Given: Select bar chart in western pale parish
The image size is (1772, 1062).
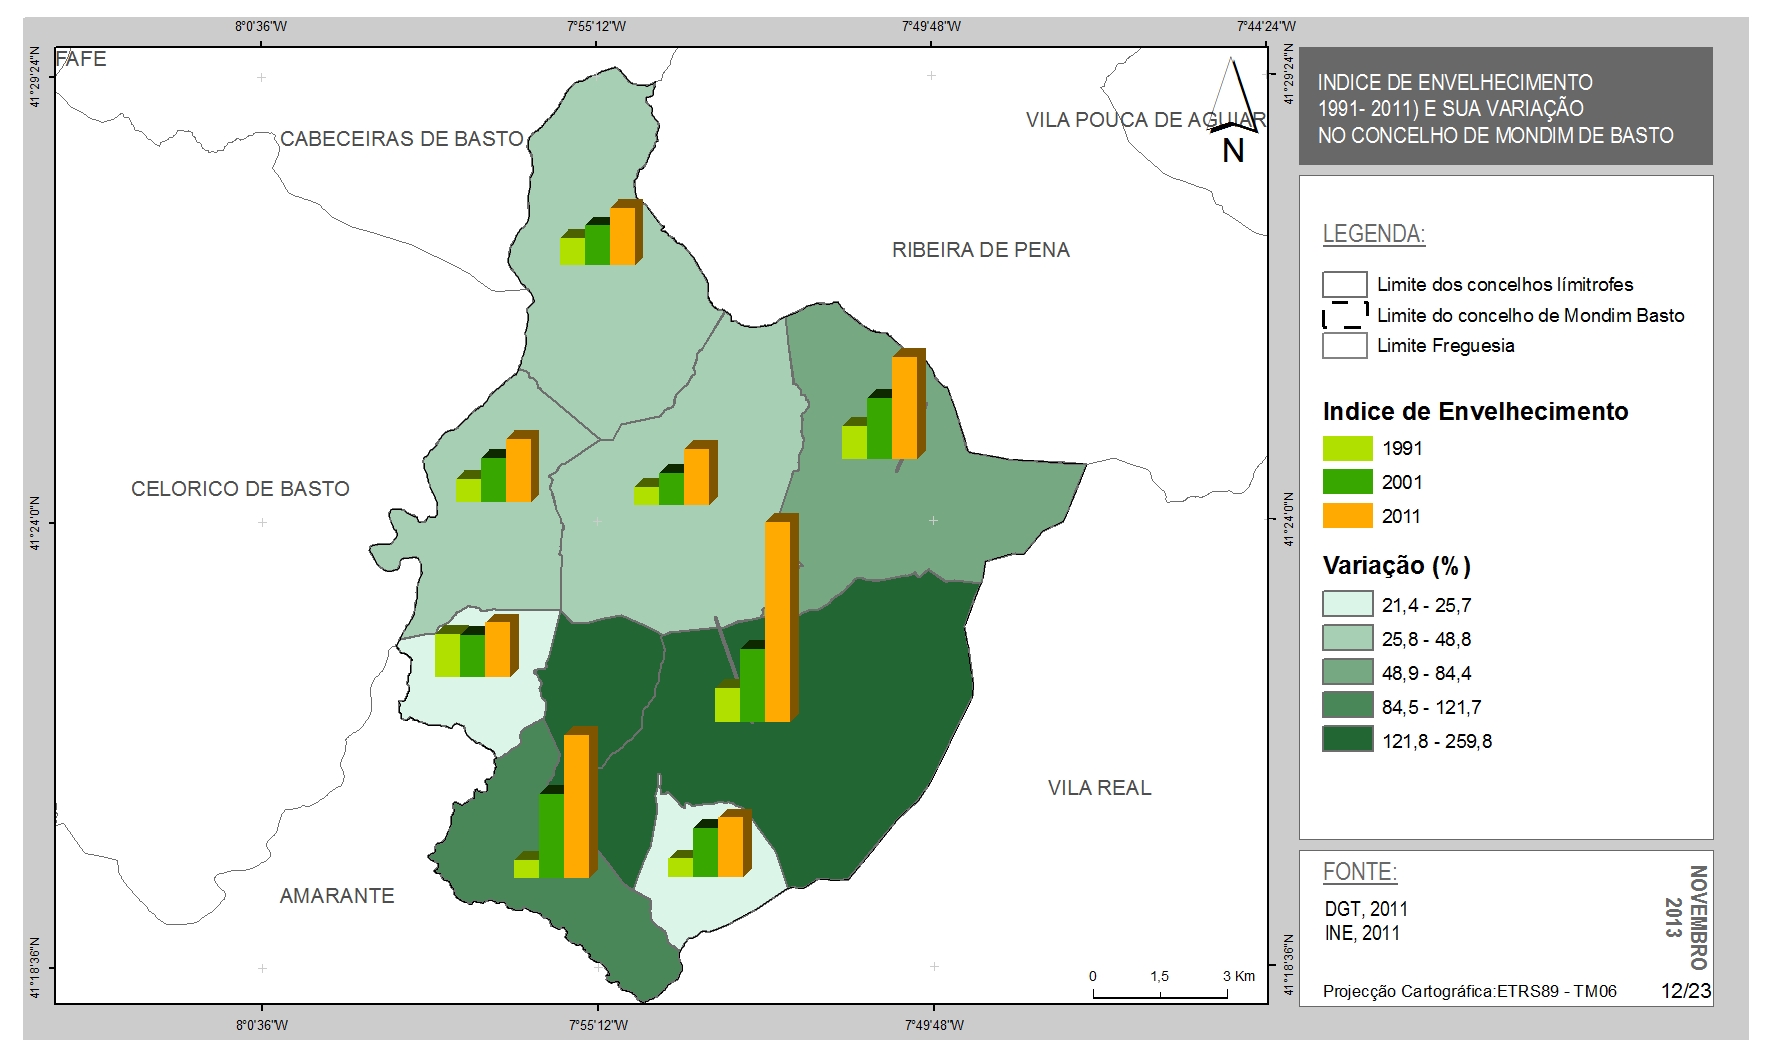Looking at the screenshot, I should [477, 646].
